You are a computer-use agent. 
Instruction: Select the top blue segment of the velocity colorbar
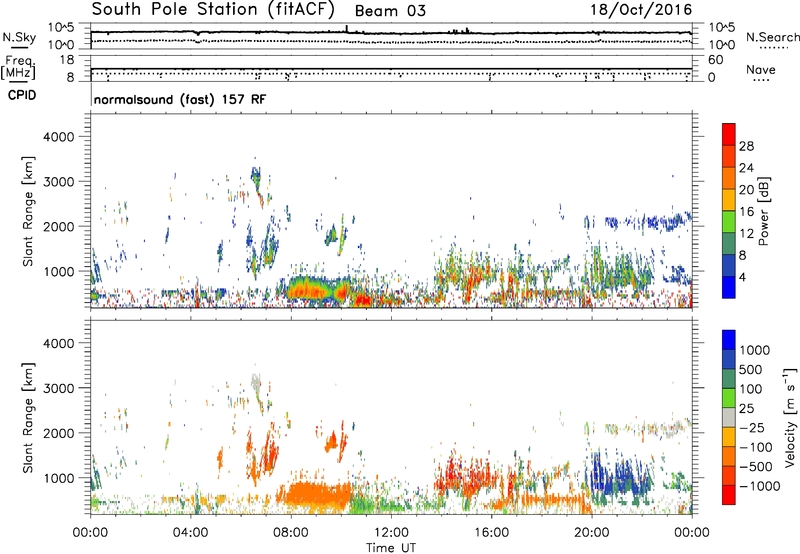729,340
